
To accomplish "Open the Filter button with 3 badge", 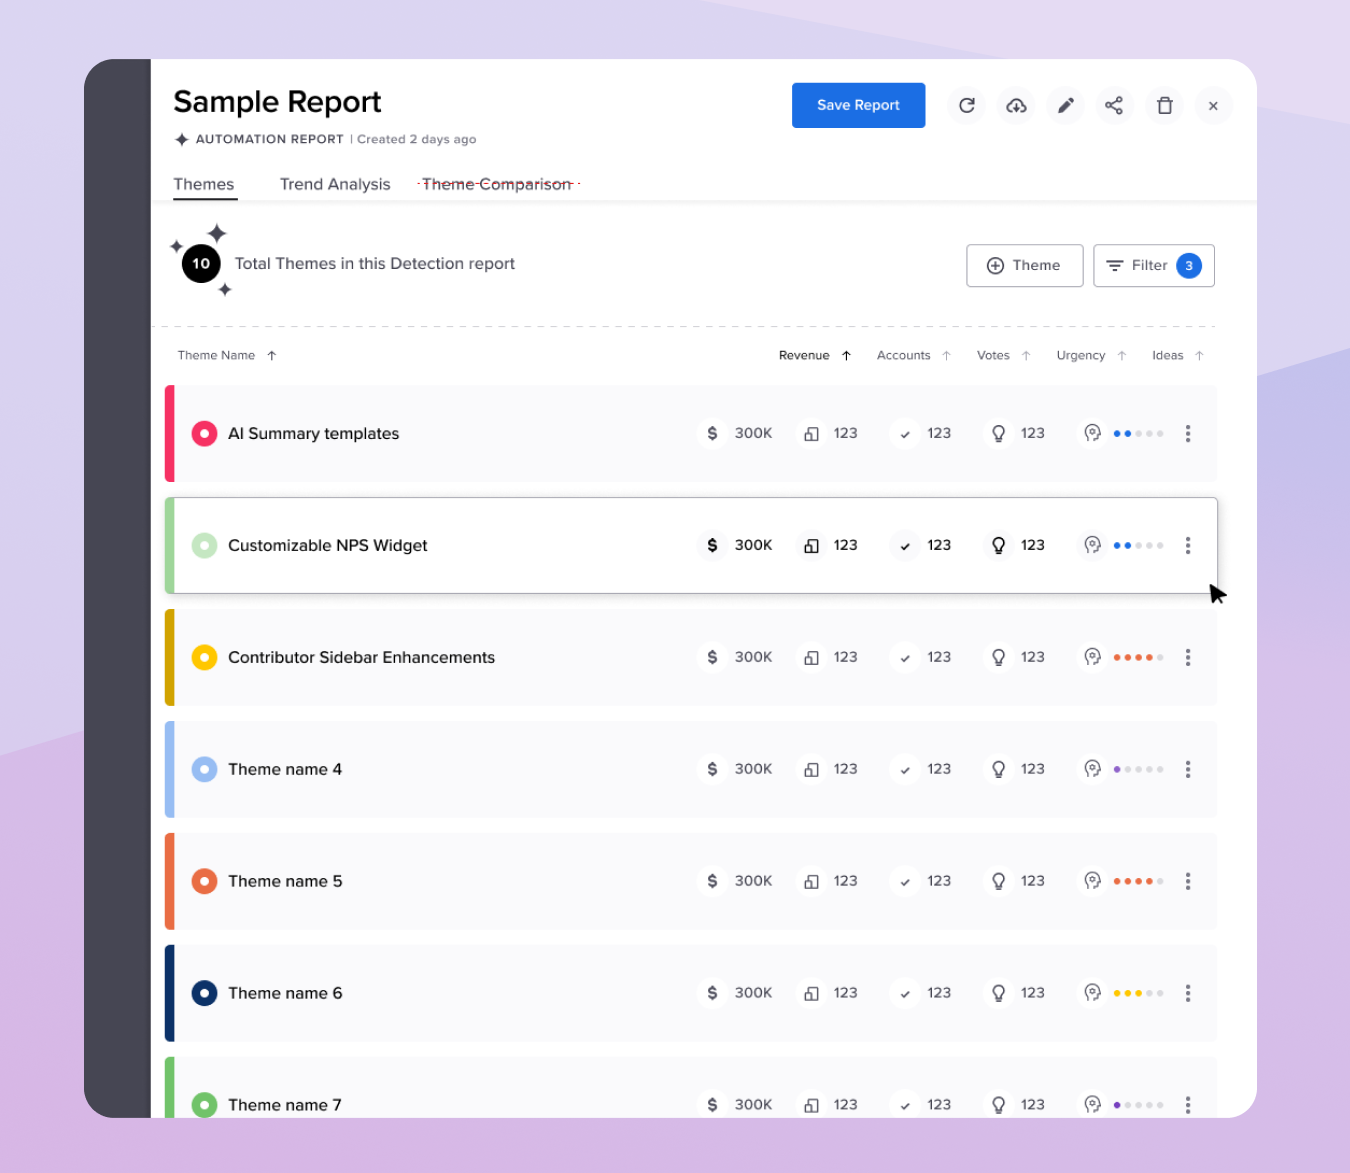I will coord(1153,266).
